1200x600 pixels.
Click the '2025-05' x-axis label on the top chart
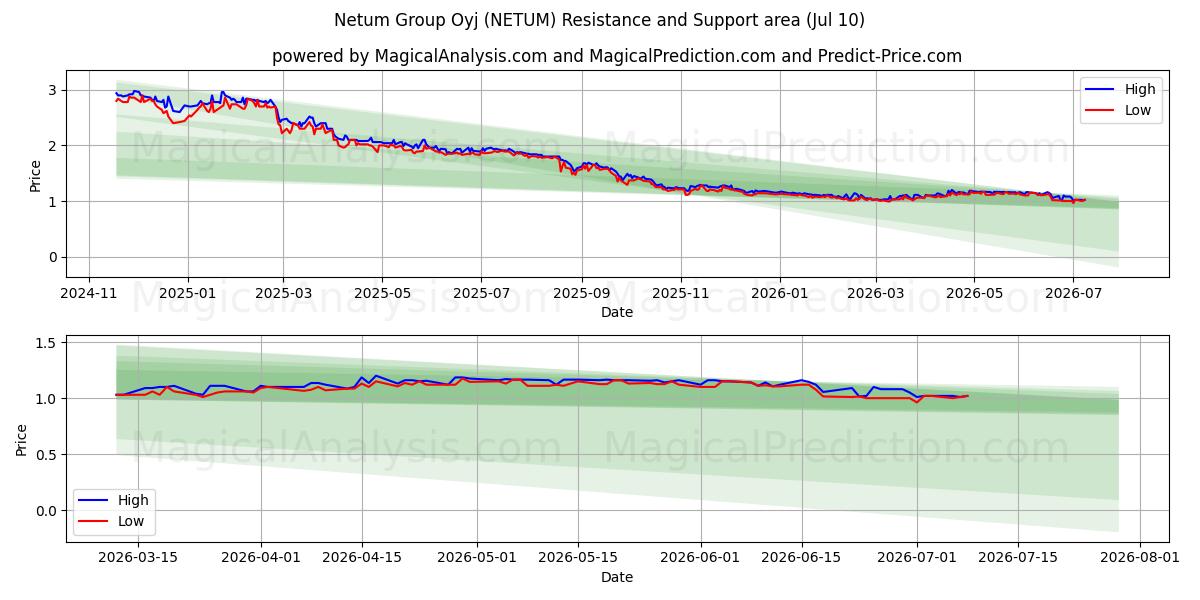[382, 294]
